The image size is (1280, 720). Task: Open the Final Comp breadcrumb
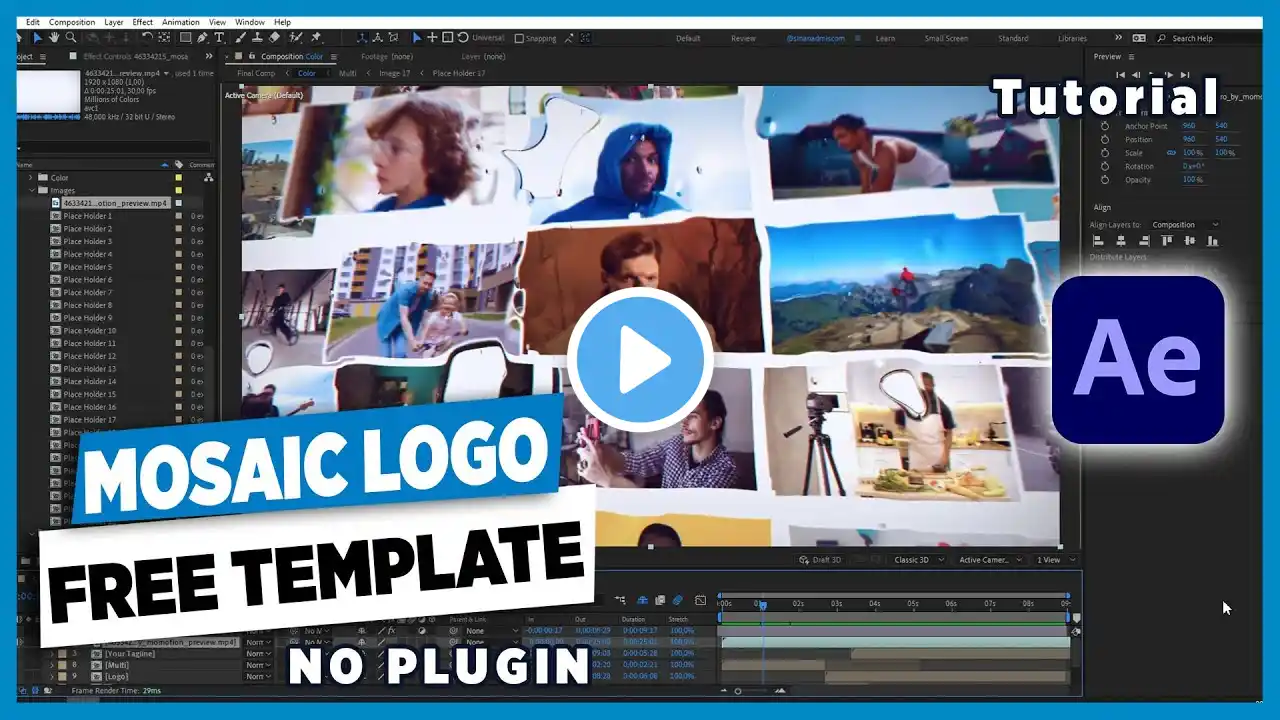[x=256, y=73]
